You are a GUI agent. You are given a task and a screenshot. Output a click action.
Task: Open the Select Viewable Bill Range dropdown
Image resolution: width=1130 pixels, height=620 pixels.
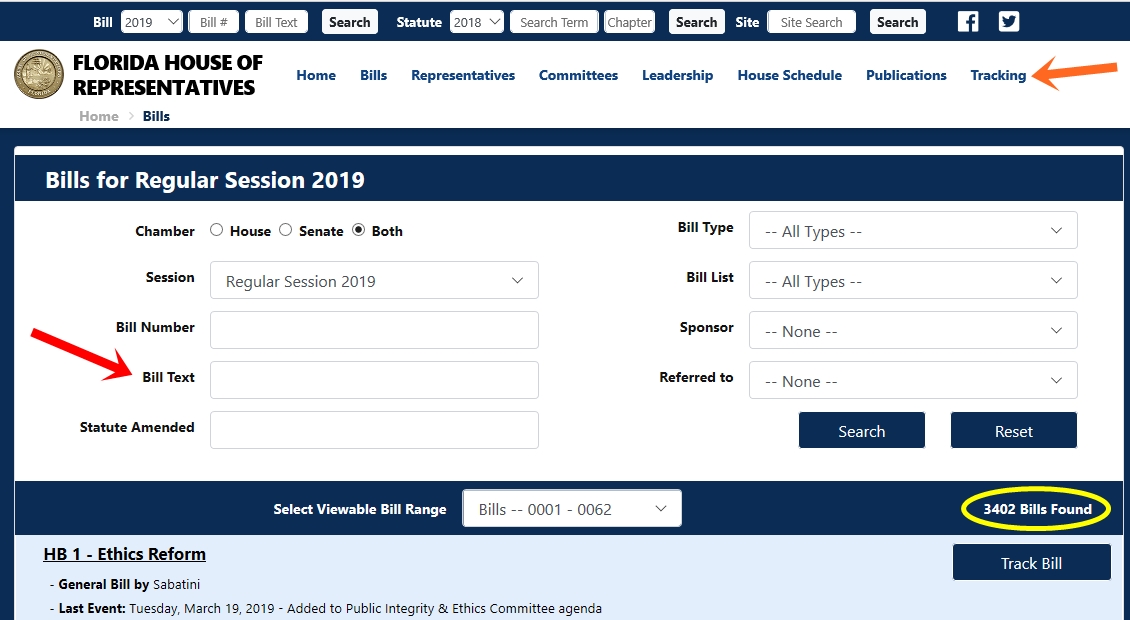coord(571,508)
